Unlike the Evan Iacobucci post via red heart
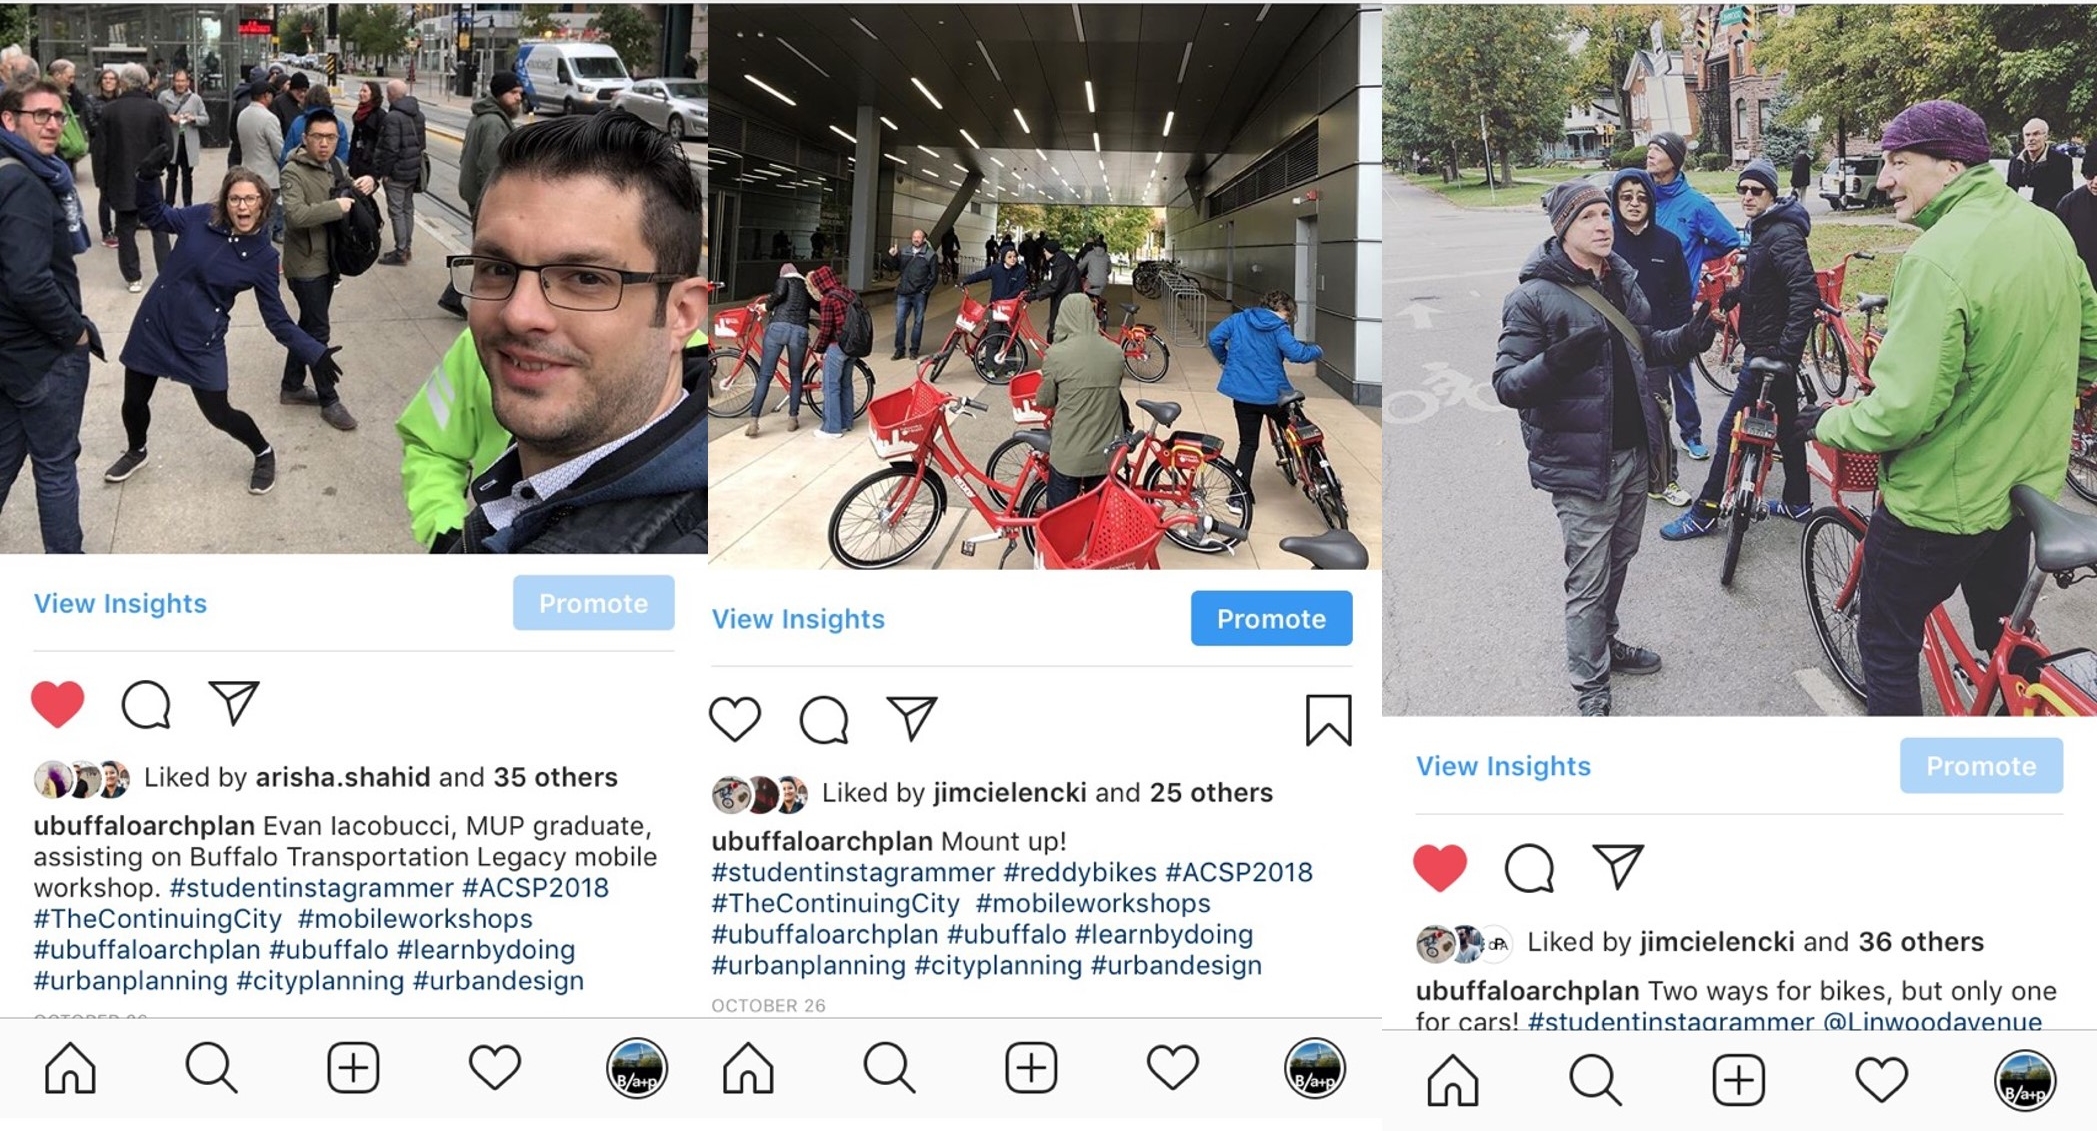The image size is (2097, 1131). (58, 704)
